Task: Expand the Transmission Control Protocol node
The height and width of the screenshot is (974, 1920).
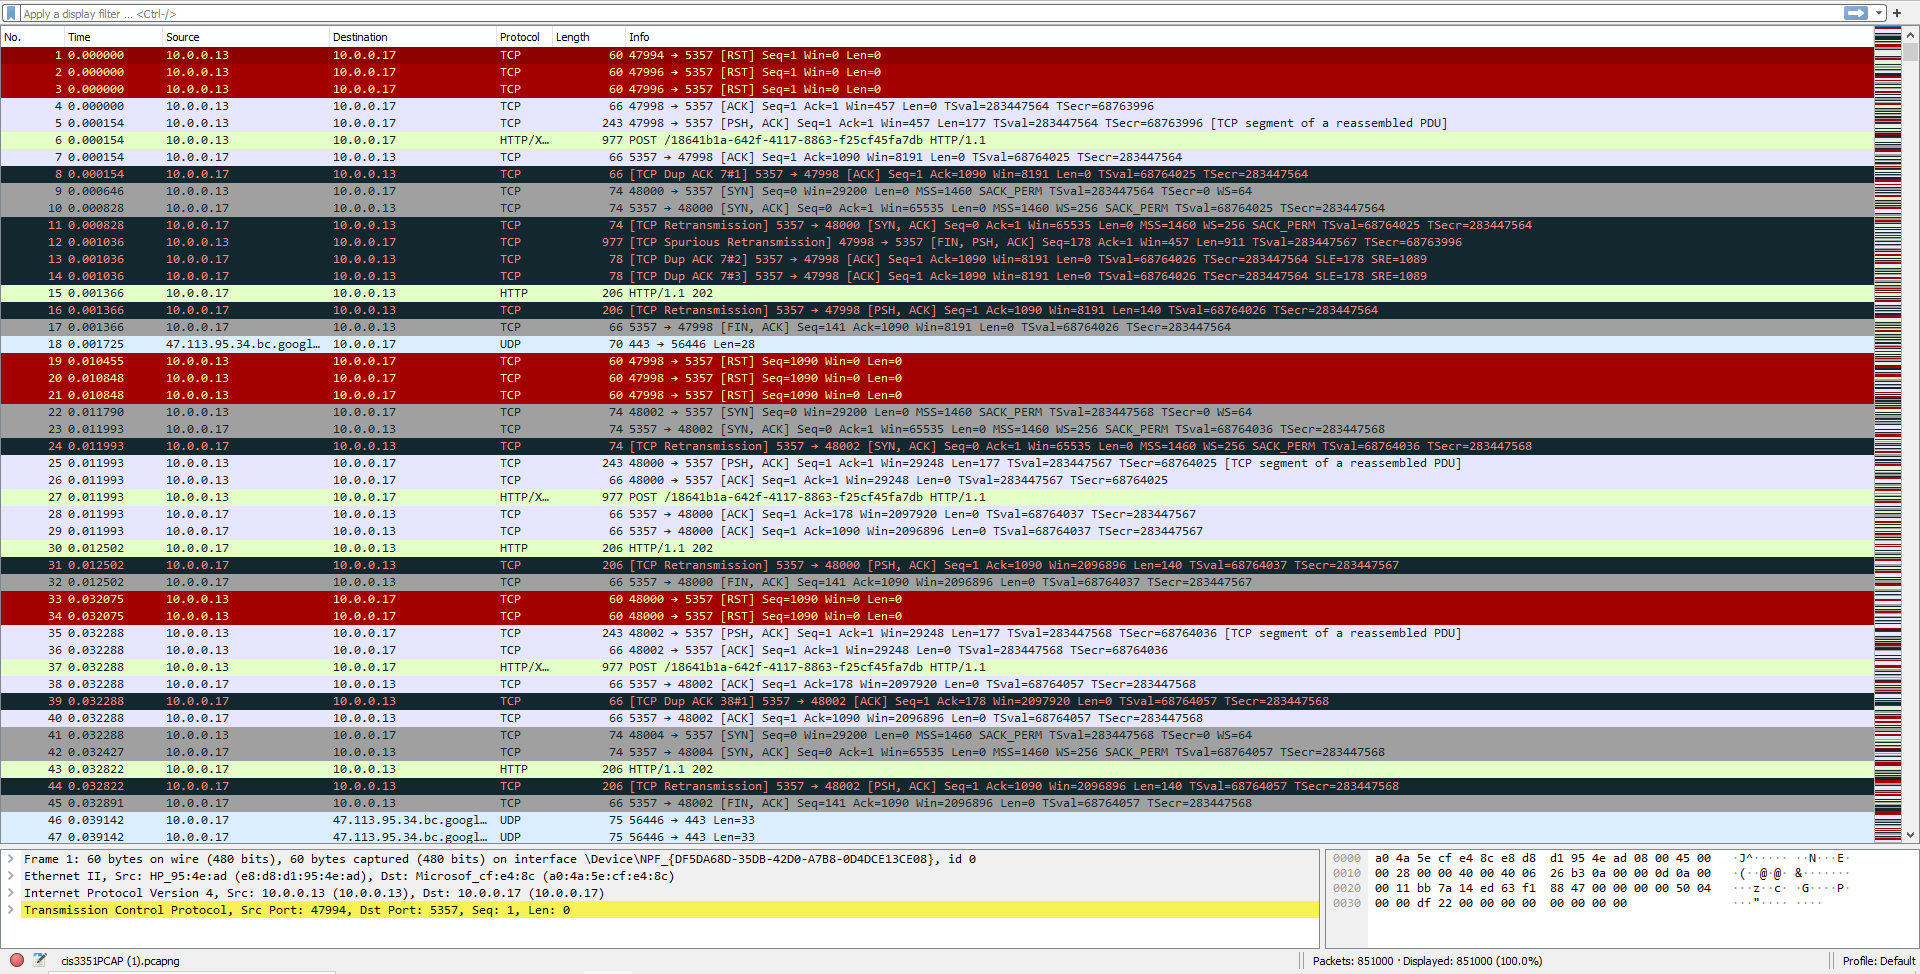Action: pyautogui.click(x=10, y=910)
